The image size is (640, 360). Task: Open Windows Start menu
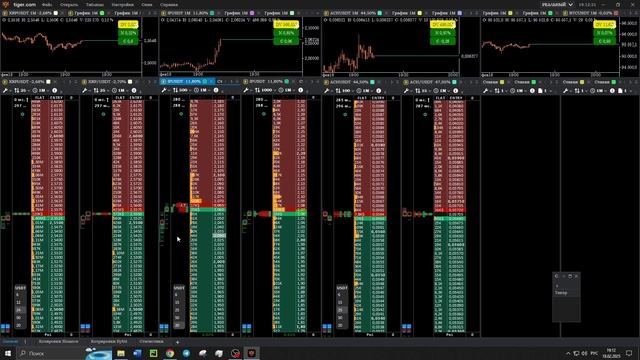[7, 353]
